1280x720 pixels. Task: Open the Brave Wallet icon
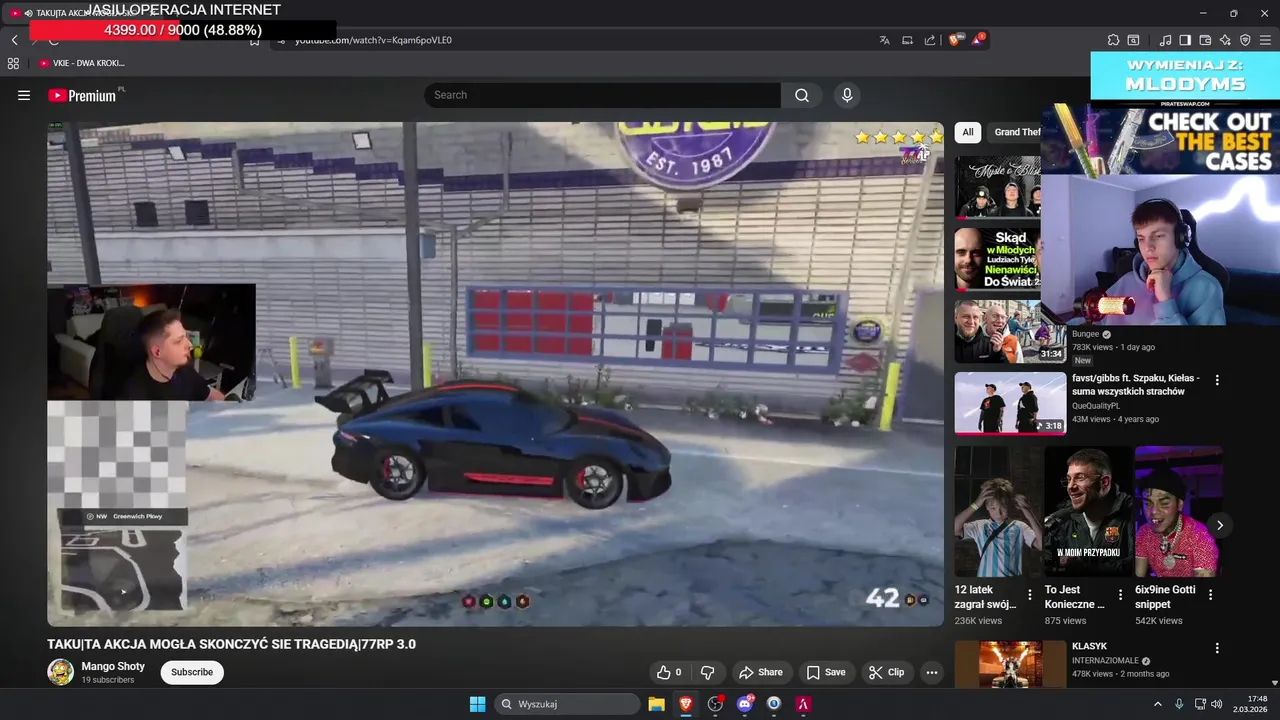pyautogui.click(x=1205, y=40)
